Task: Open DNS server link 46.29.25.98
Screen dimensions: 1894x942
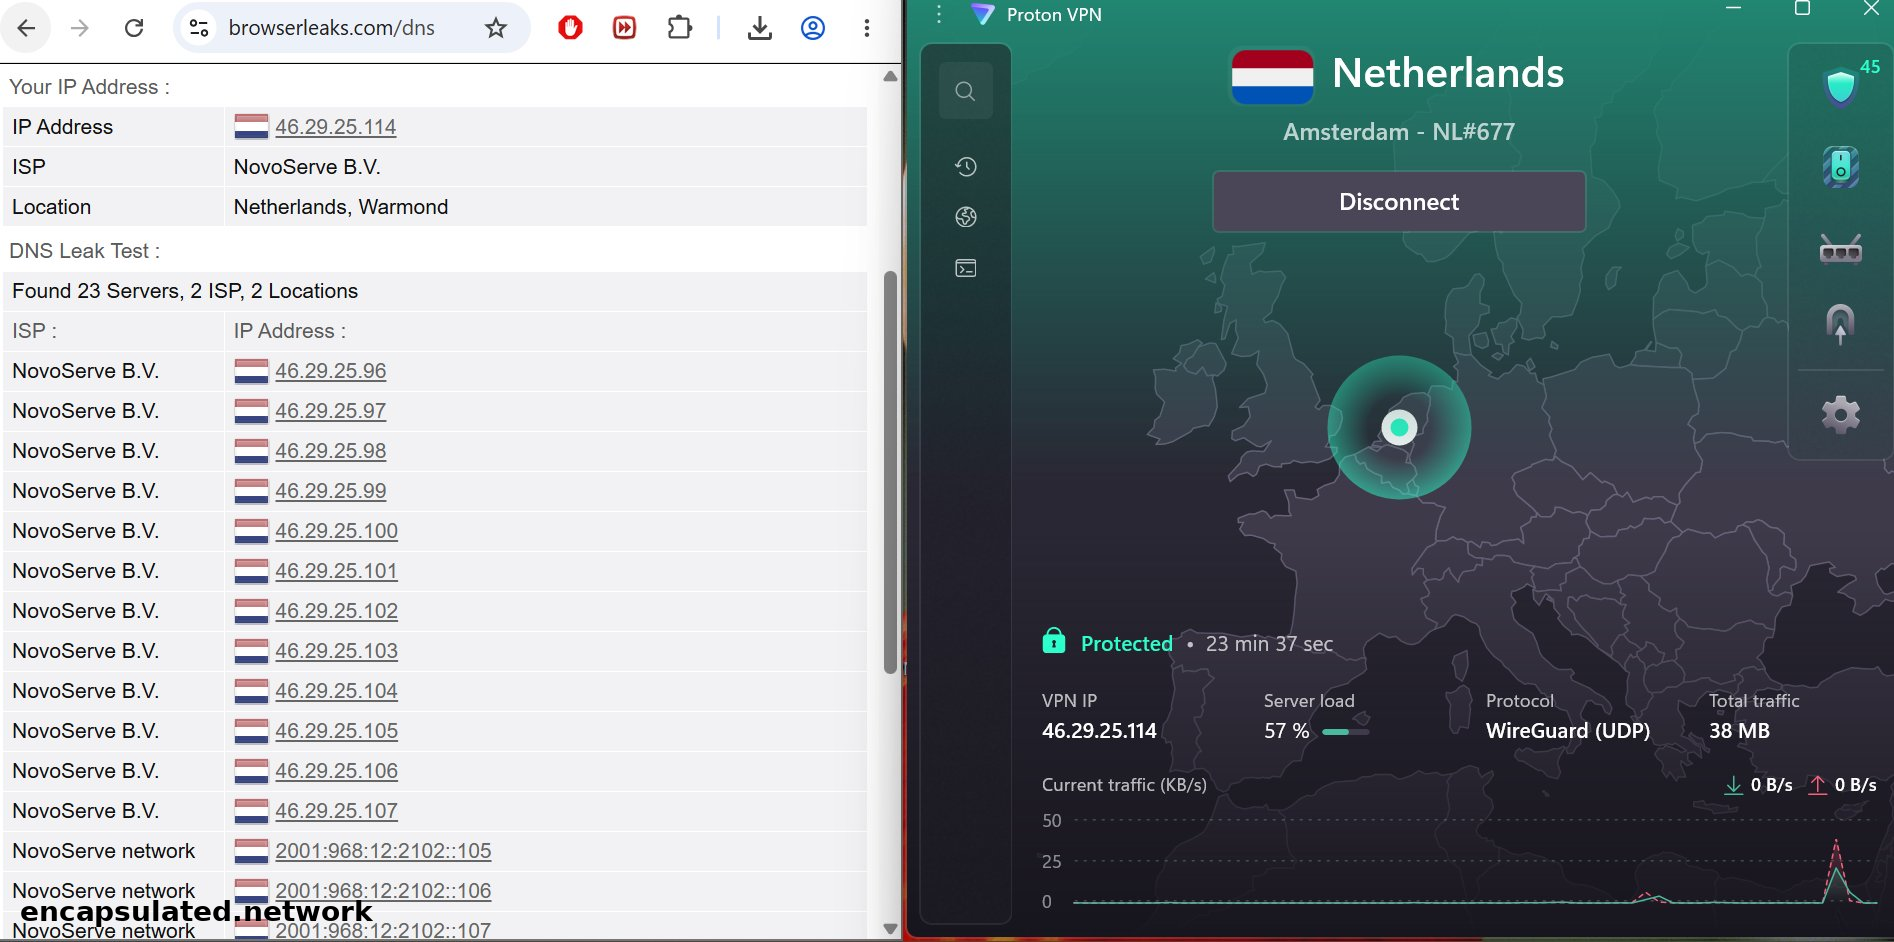Action: point(331,451)
